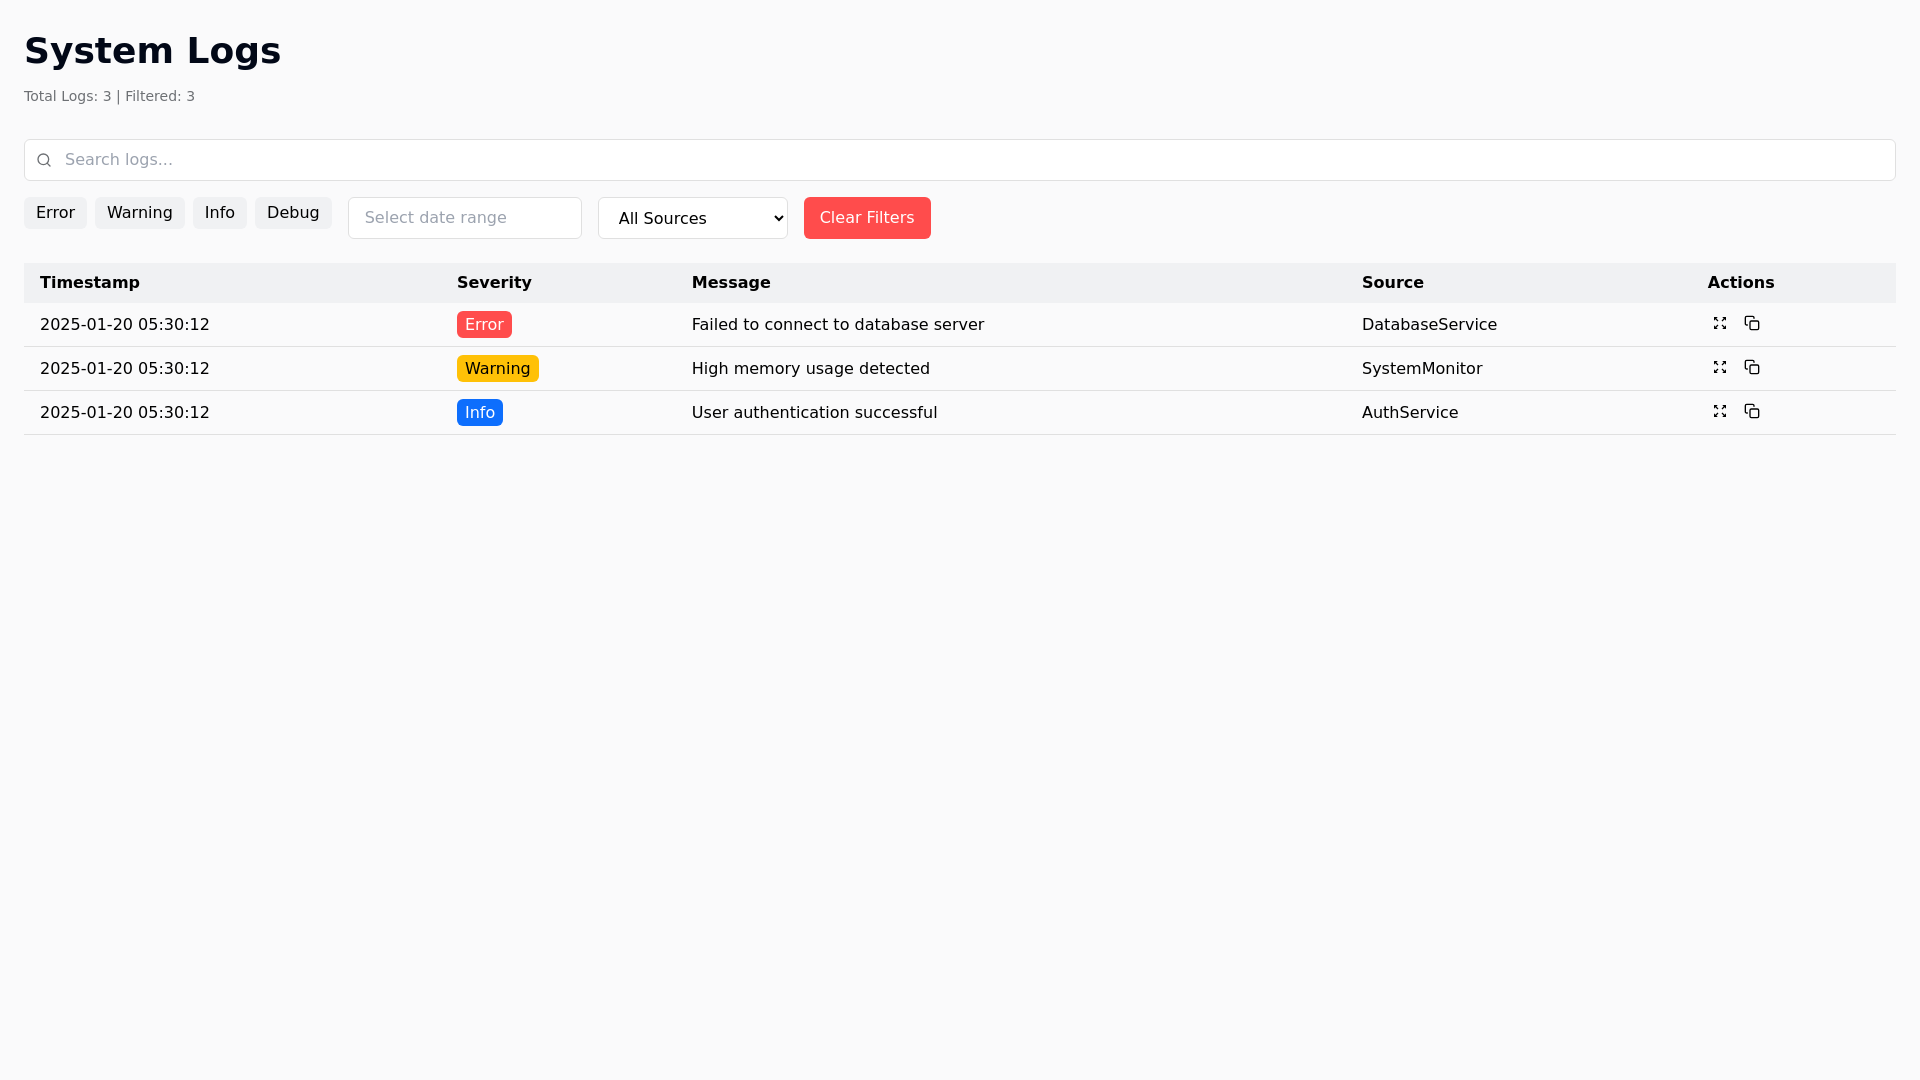Click the System Logs heading
This screenshot has width=1920, height=1080.
coord(153,51)
